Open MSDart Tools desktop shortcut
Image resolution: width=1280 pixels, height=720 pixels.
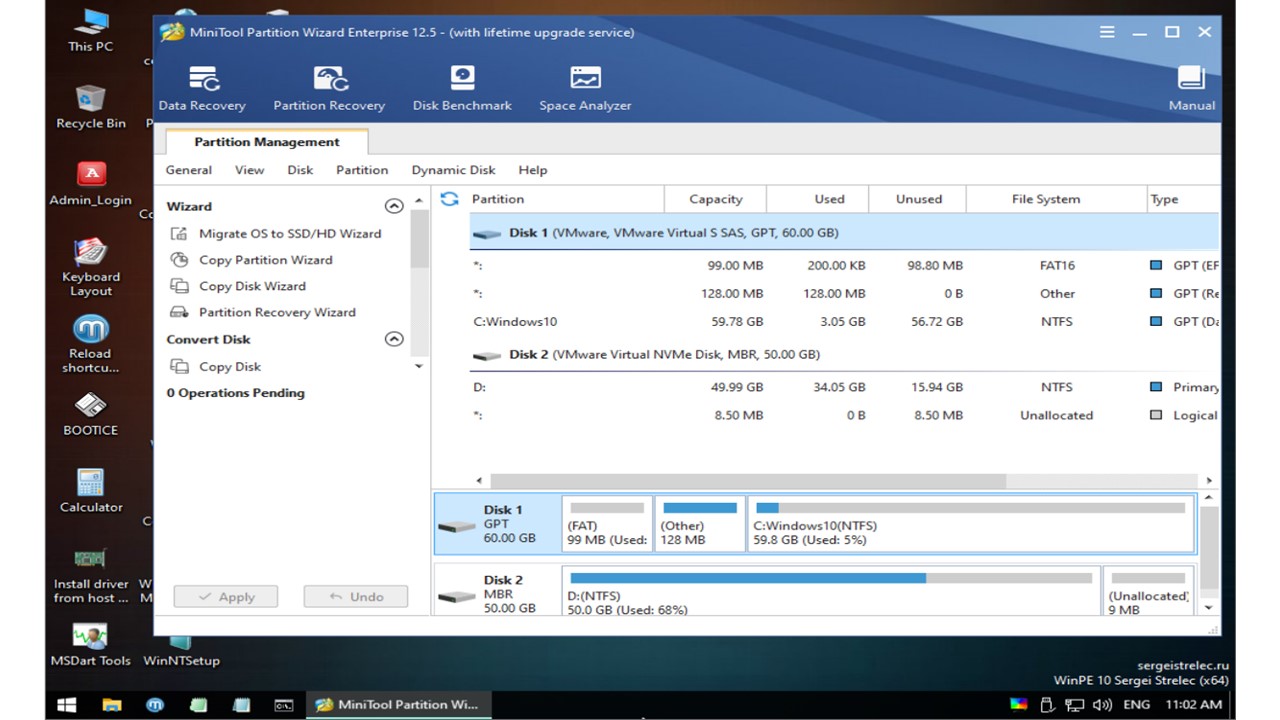click(91, 645)
